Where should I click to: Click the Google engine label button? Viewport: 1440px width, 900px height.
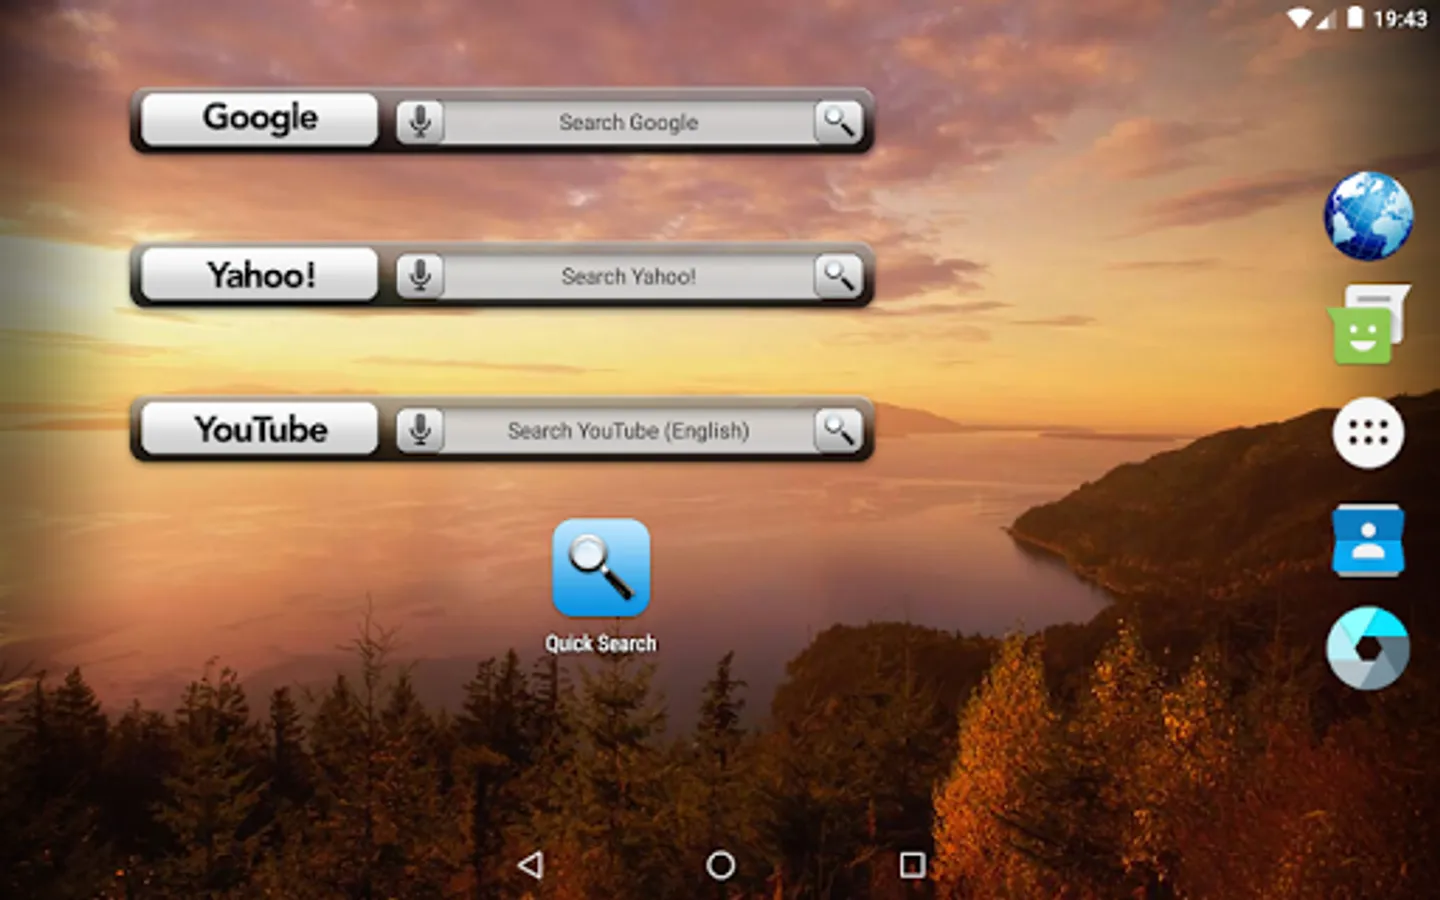[260, 119]
